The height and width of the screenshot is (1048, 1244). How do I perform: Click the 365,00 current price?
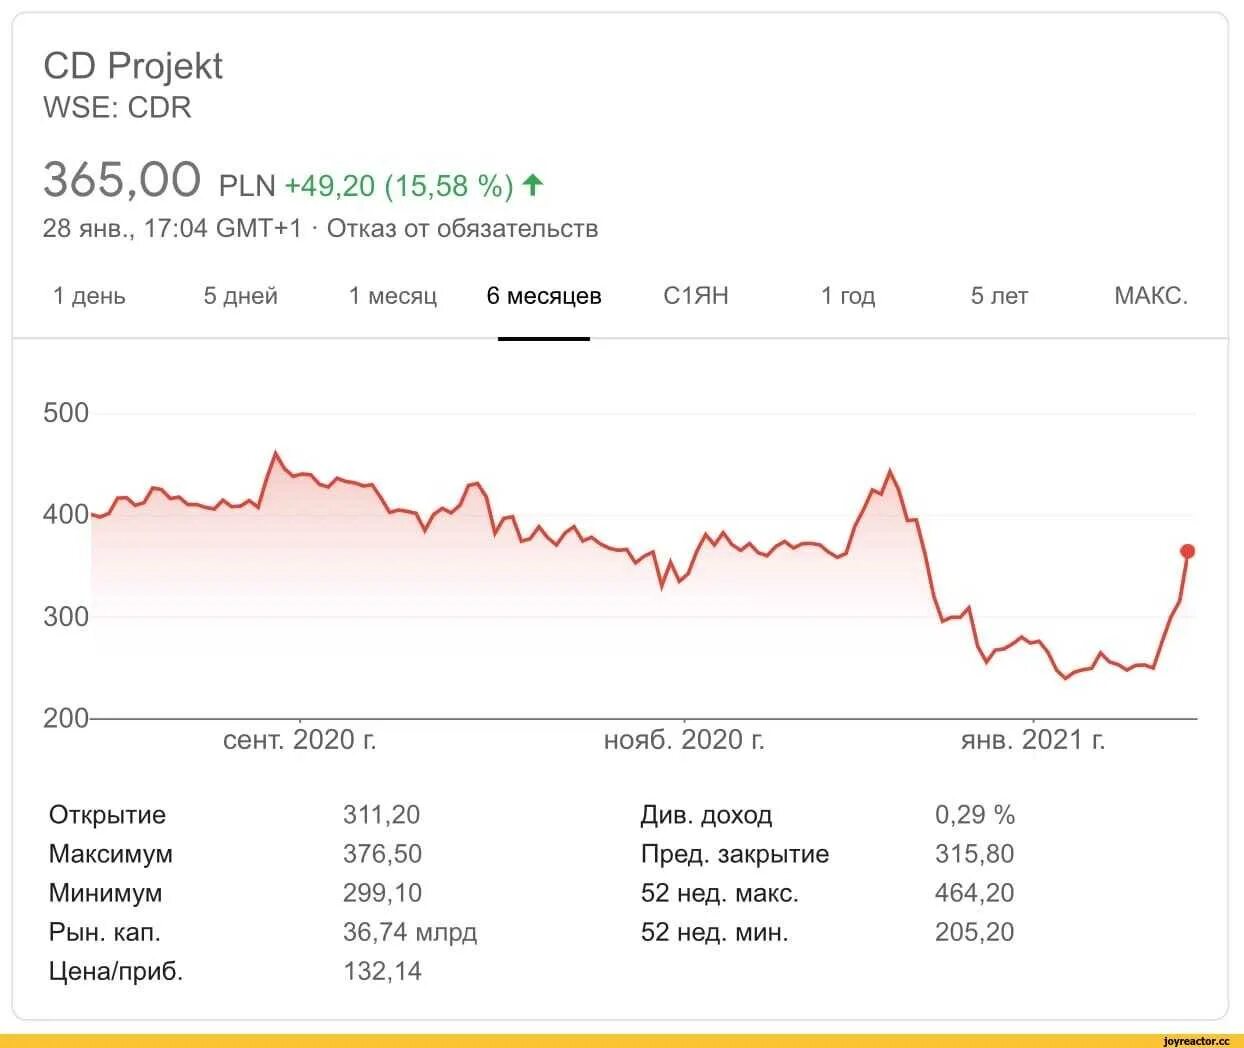point(122,180)
